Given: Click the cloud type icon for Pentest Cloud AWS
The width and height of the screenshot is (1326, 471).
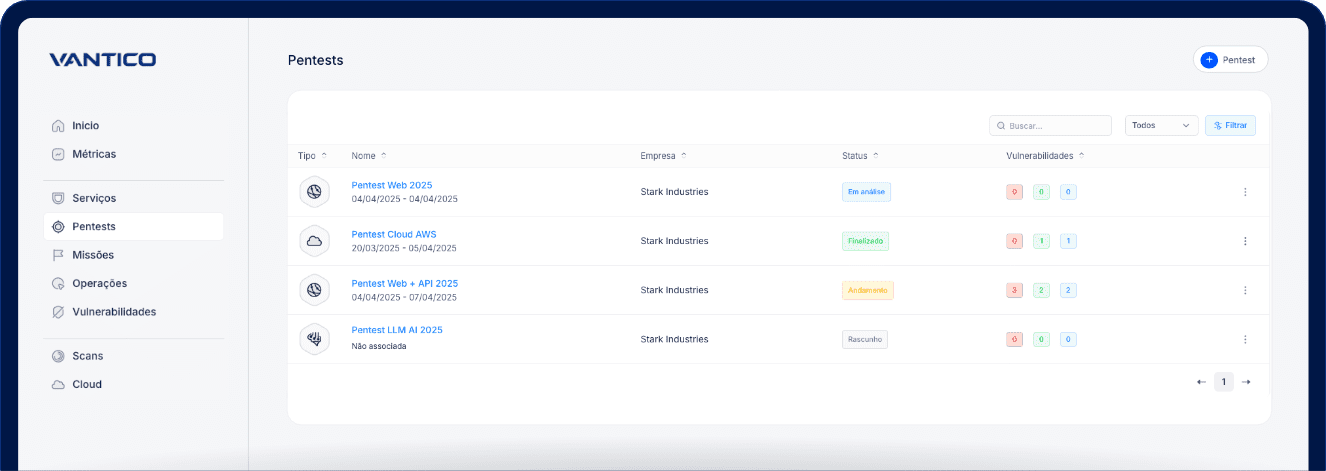Looking at the screenshot, I should click(314, 241).
